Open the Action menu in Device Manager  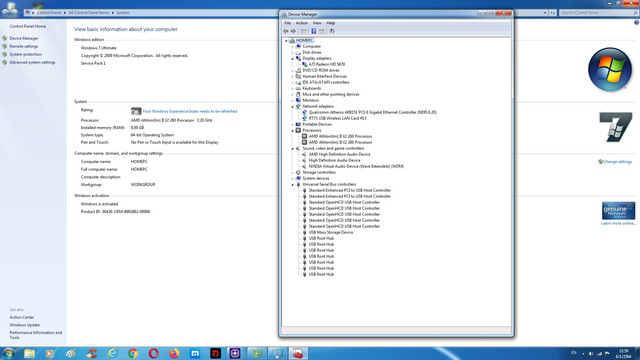[302, 23]
